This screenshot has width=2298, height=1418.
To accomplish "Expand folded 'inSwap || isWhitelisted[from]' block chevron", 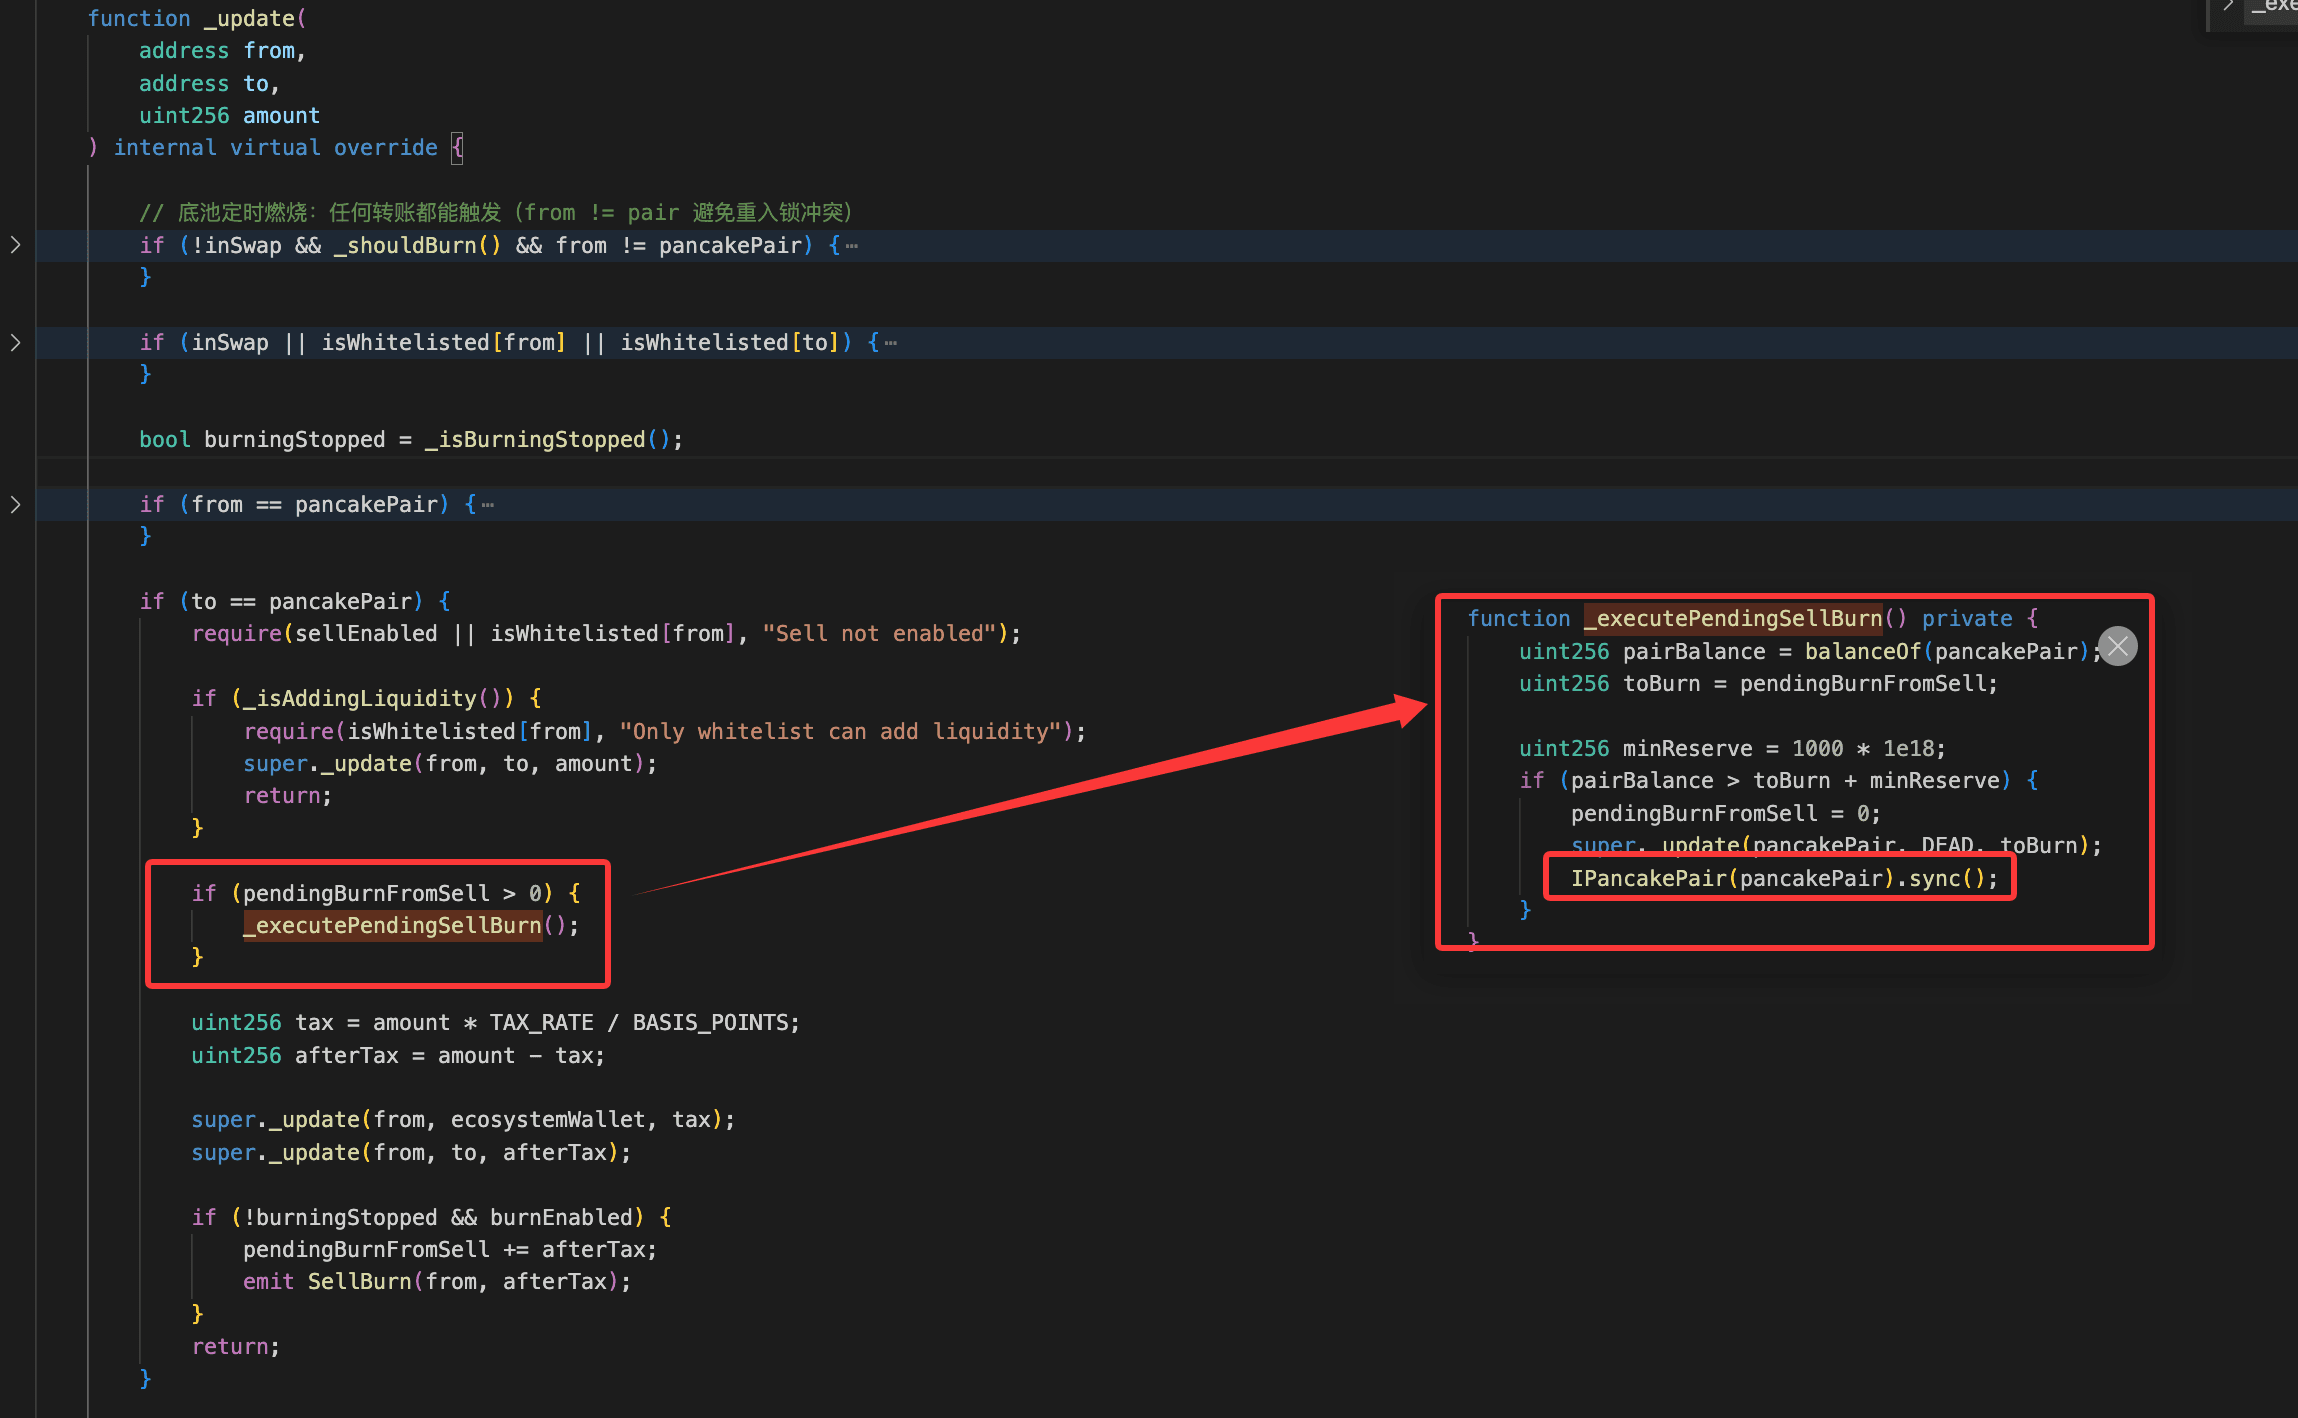I will tap(15, 342).
